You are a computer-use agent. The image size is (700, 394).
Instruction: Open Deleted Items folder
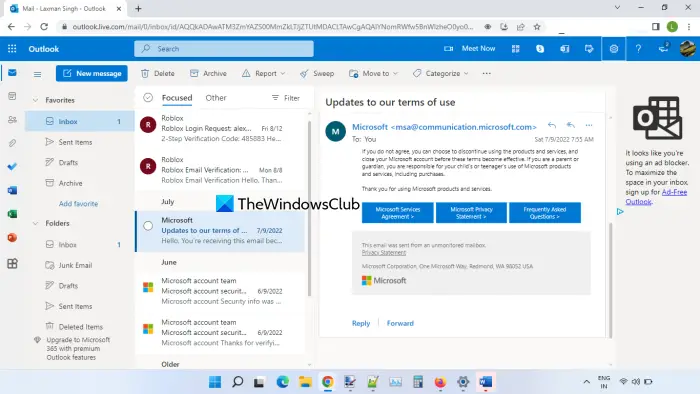coord(80,327)
